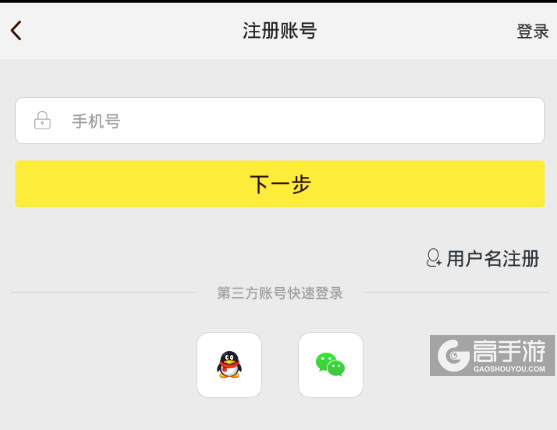This screenshot has width=557, height=430.
Task: Log in with the QQ penguin icon
Action: click(229, 364)
